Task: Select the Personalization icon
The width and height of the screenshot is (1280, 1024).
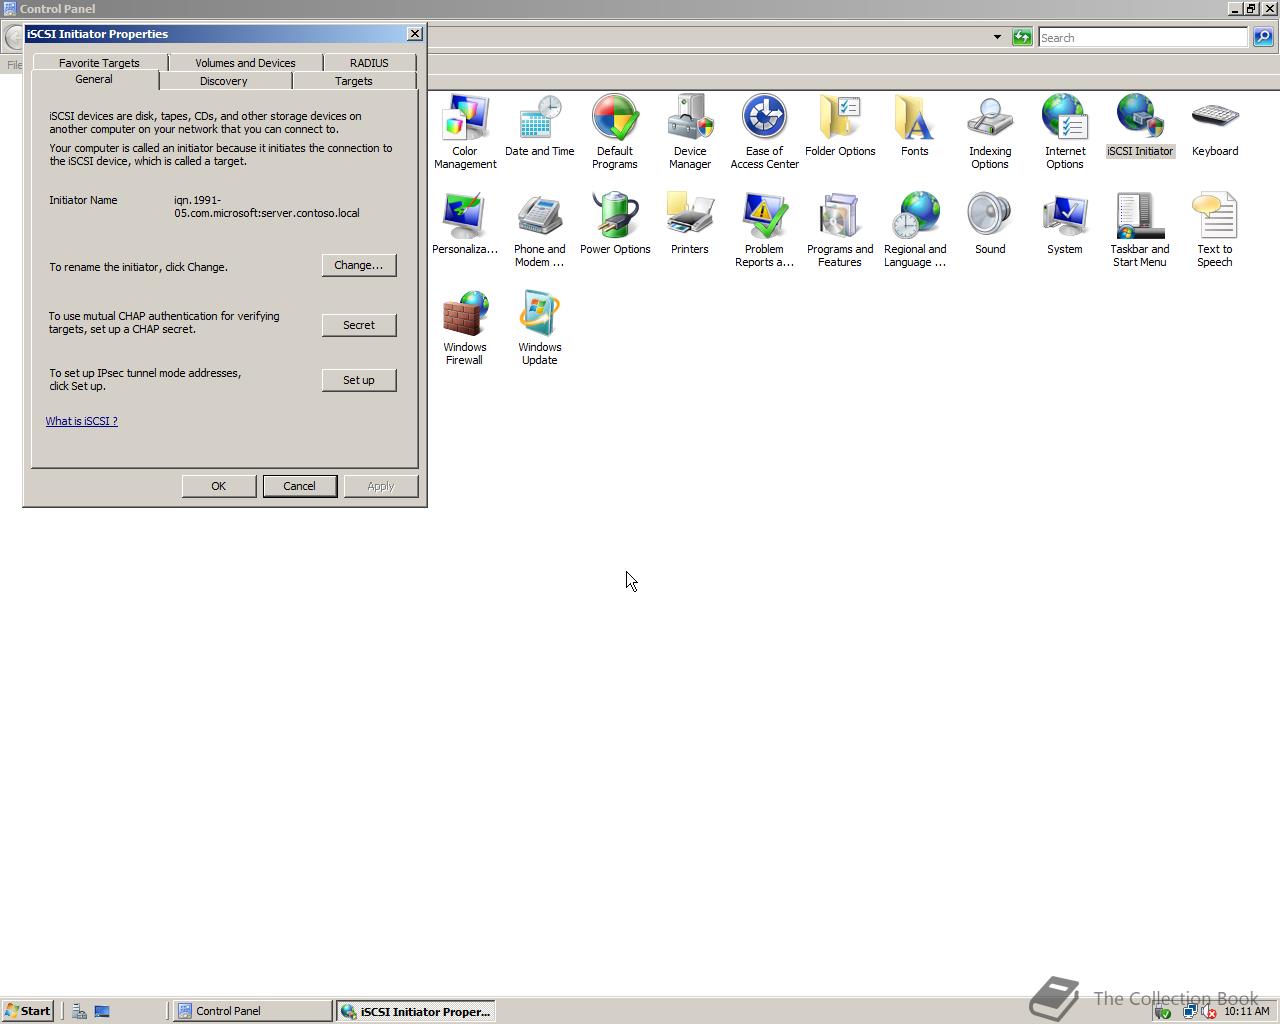Action: click(x=465, y=224)
